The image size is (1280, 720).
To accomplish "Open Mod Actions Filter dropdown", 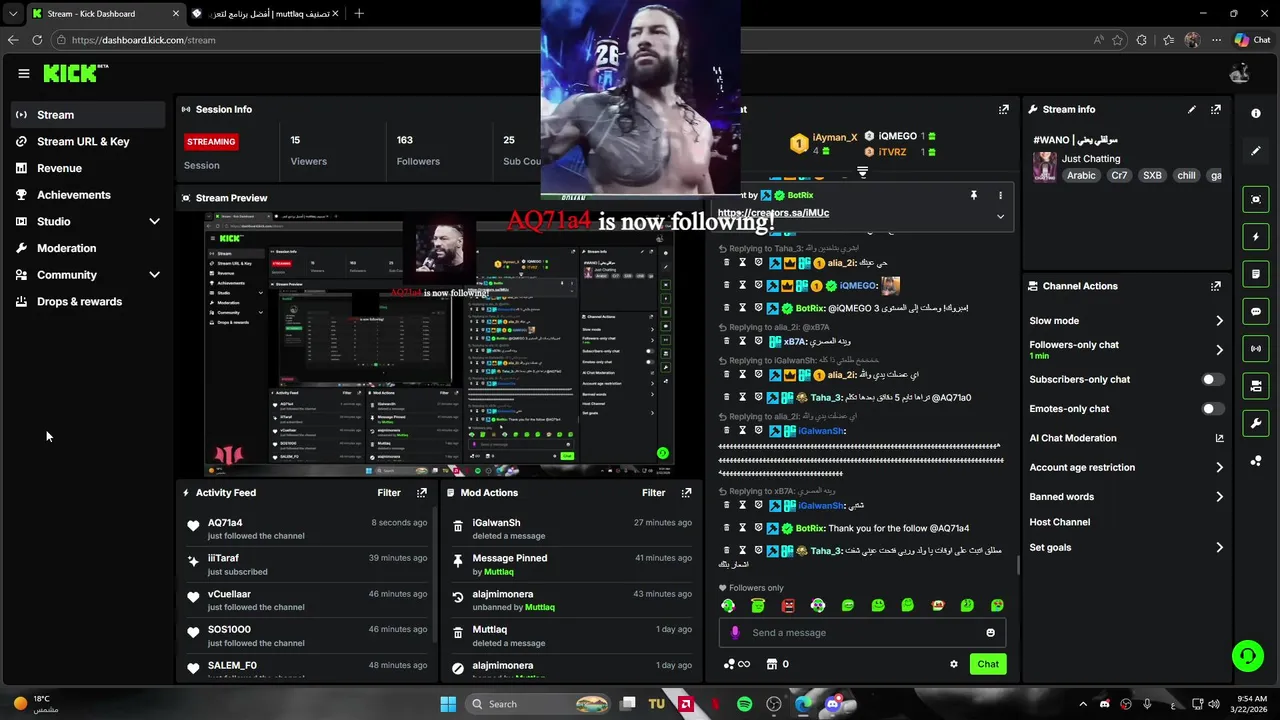I will 653,493.
